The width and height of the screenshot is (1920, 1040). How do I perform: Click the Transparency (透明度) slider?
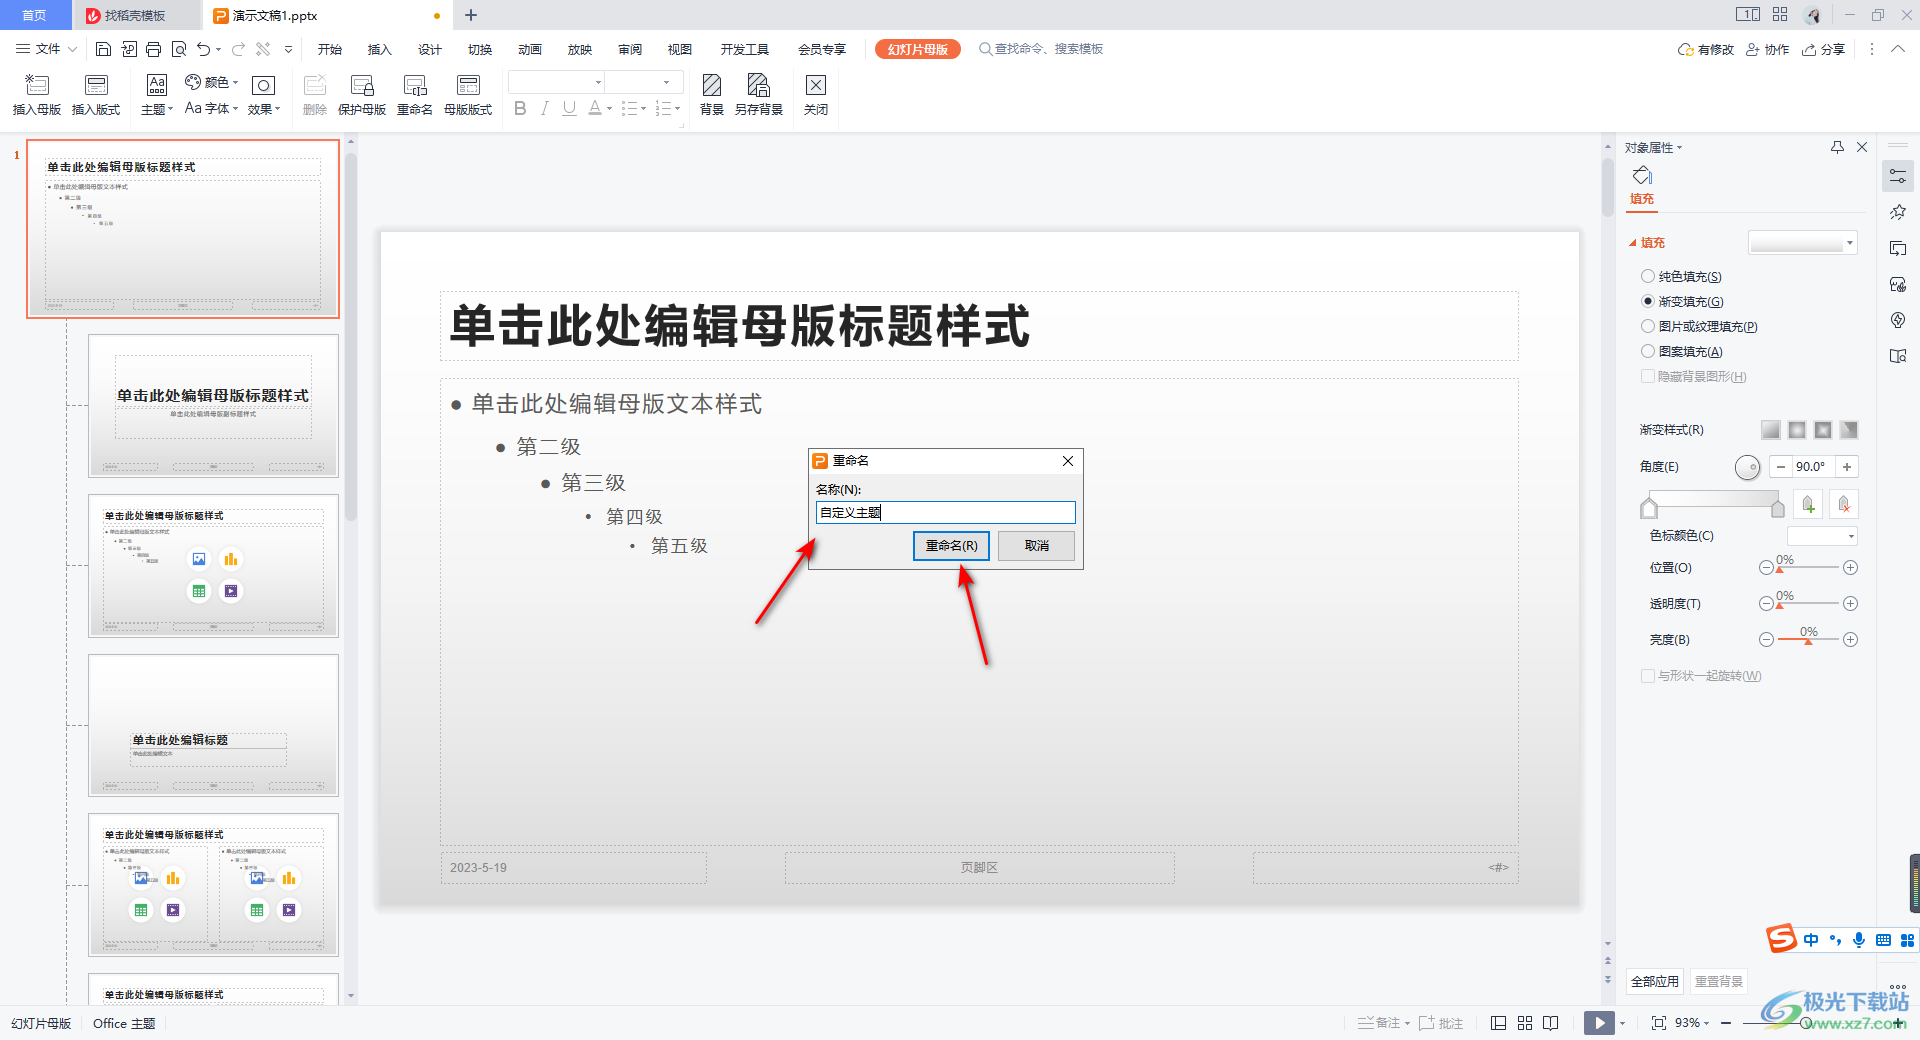(x=1808, y=604)
